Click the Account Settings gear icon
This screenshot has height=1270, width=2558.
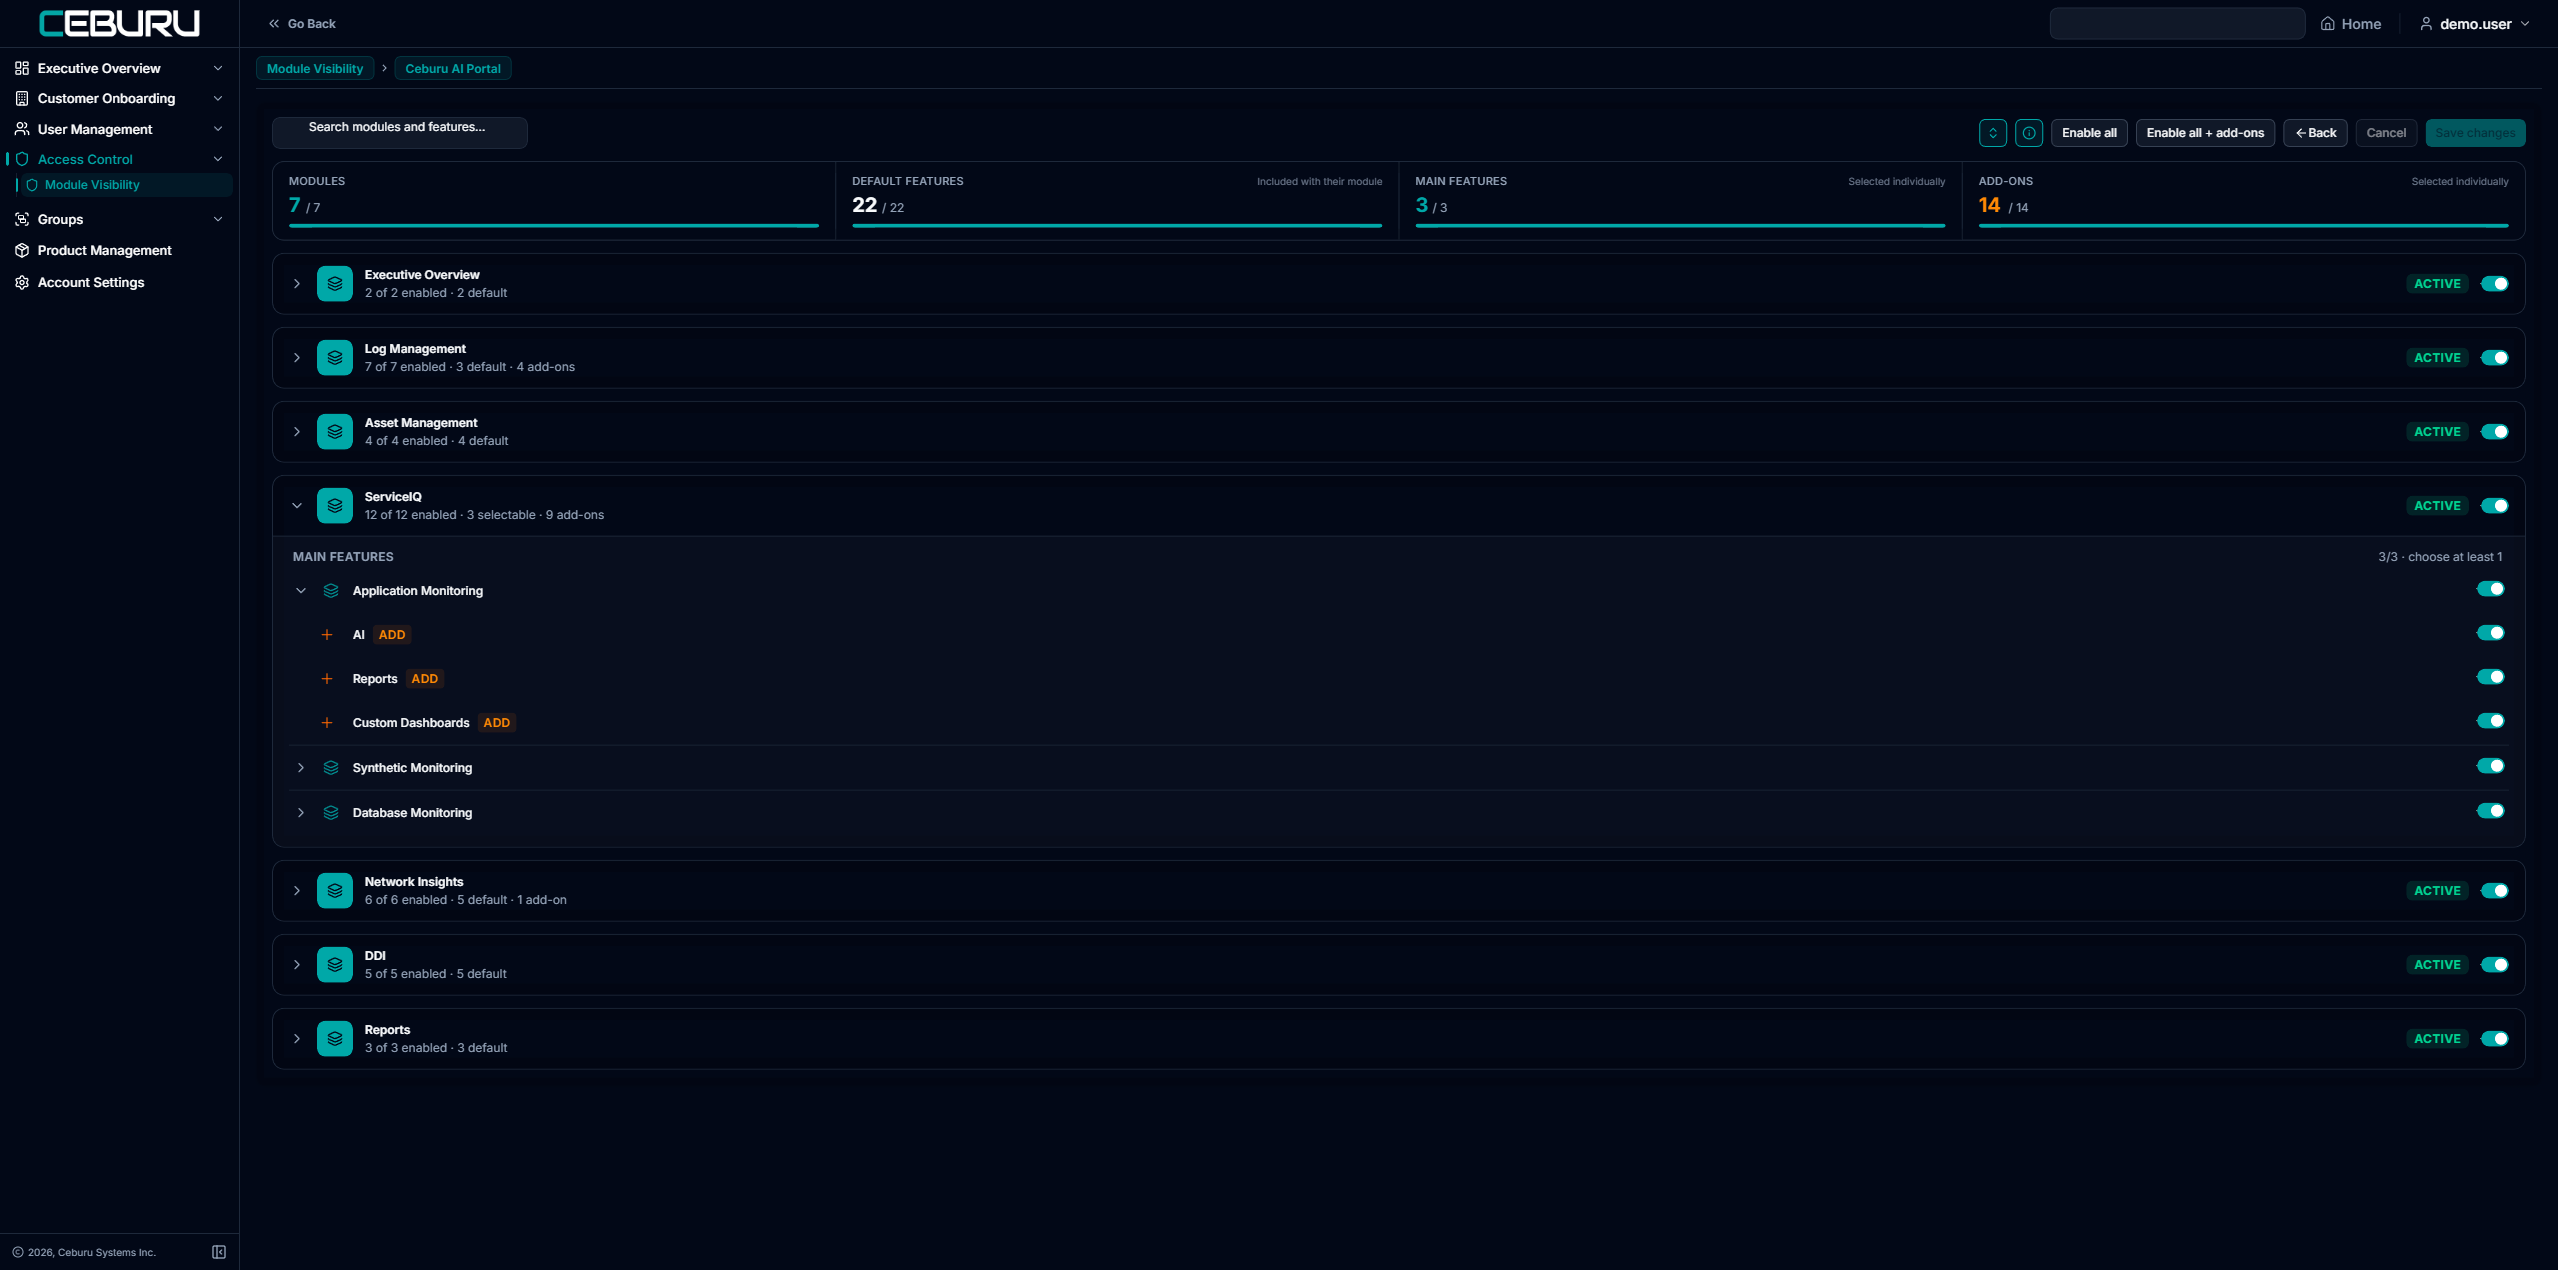22,282
